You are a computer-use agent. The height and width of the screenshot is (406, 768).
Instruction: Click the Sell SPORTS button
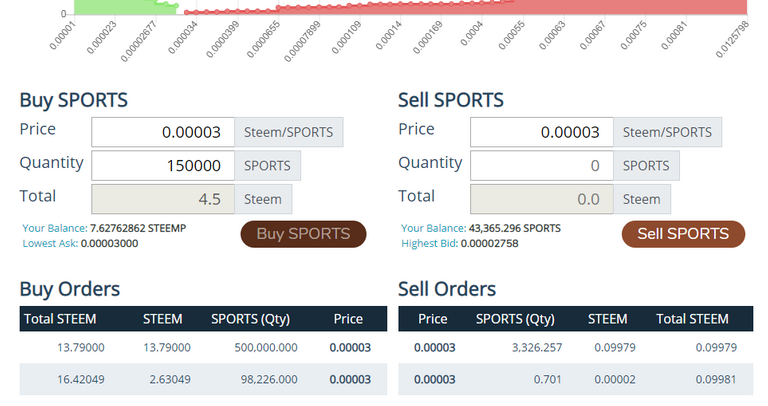click(x=683, y=234)
